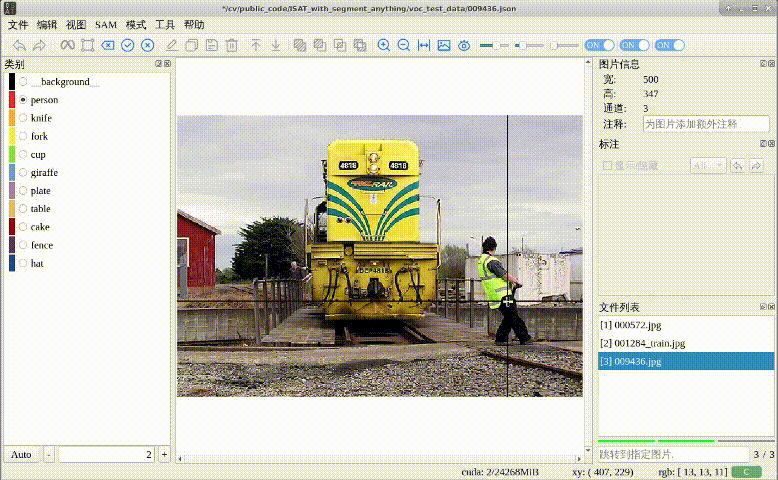Float the 类别 panel via its undock icon
Viewport: 778px width, 480px height.
159,64
